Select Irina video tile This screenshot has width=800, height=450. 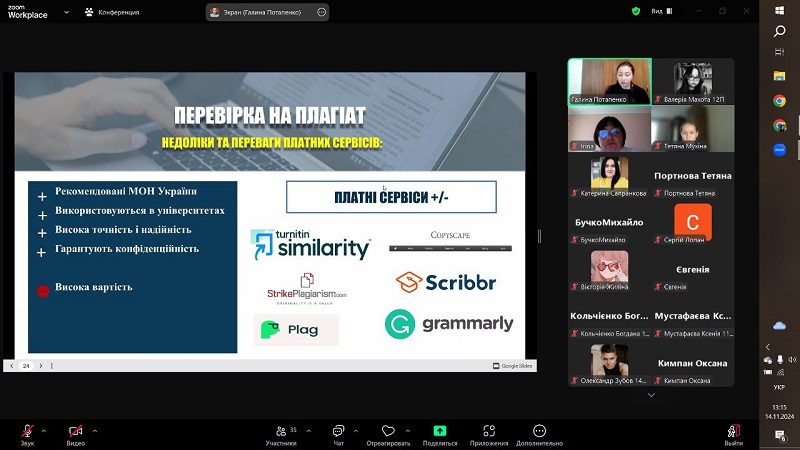[610, 129]
